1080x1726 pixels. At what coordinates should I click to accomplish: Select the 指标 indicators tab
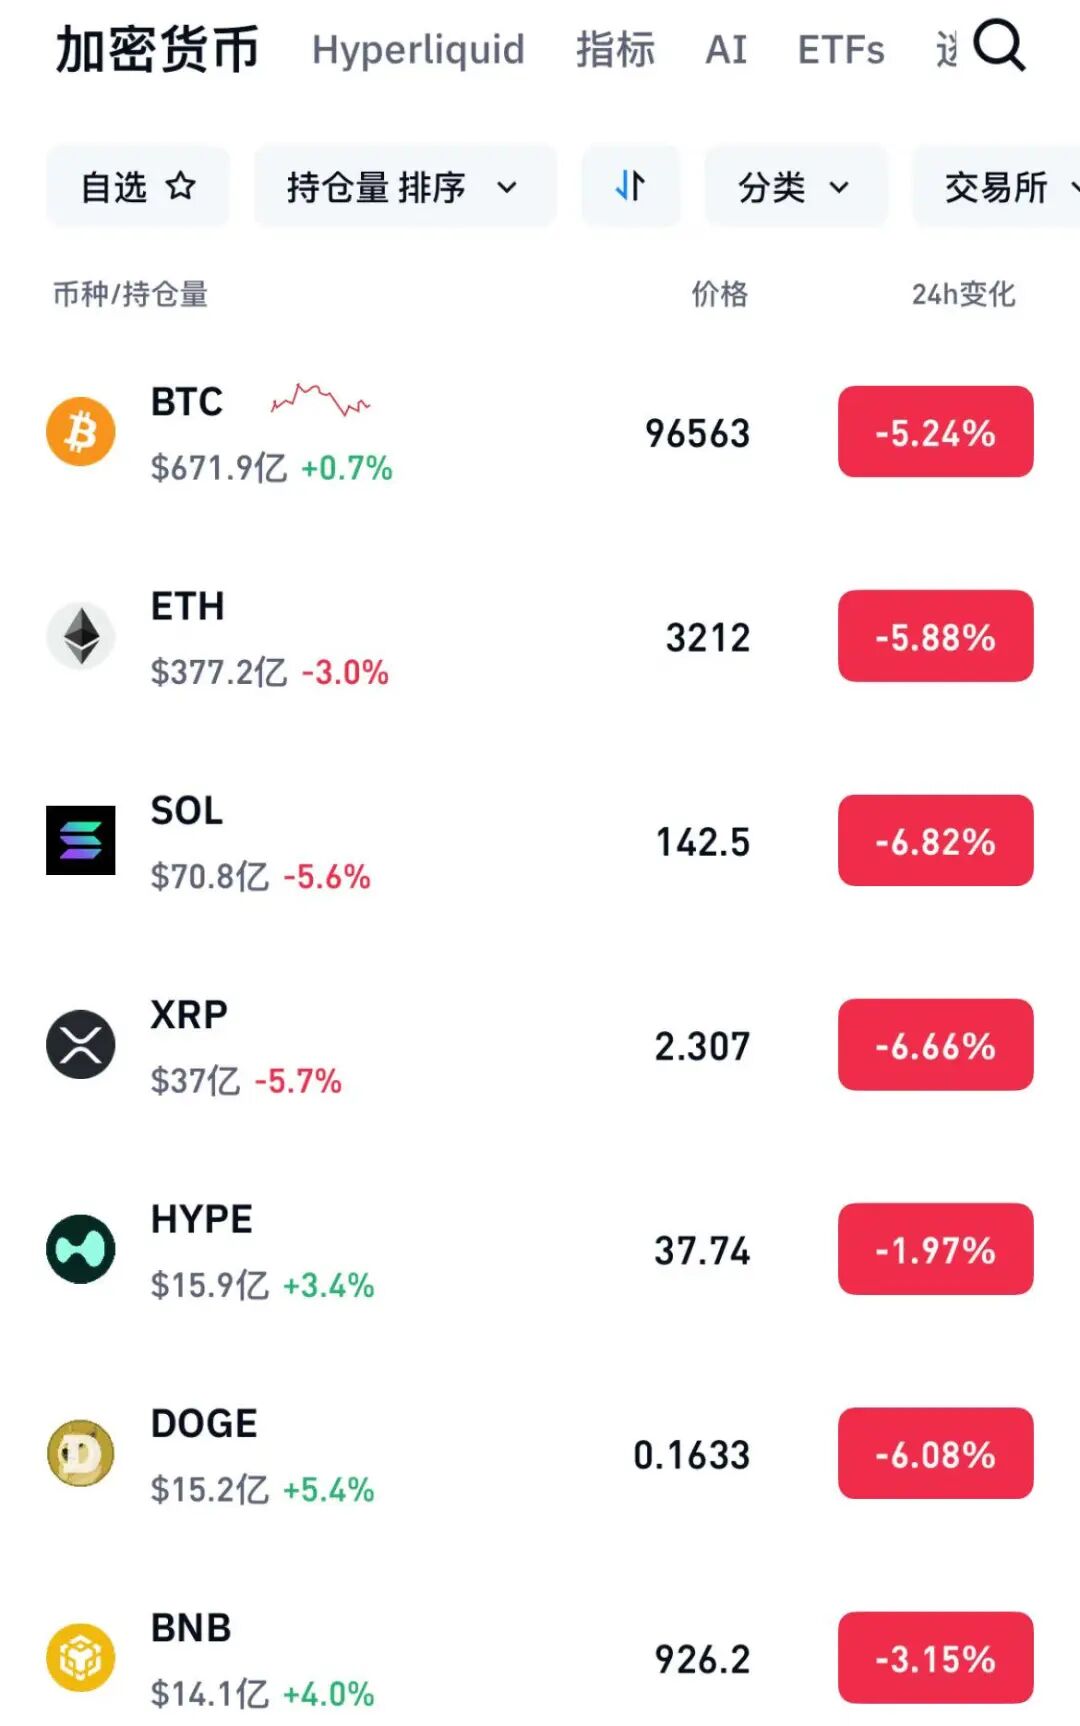pos(615,49)
